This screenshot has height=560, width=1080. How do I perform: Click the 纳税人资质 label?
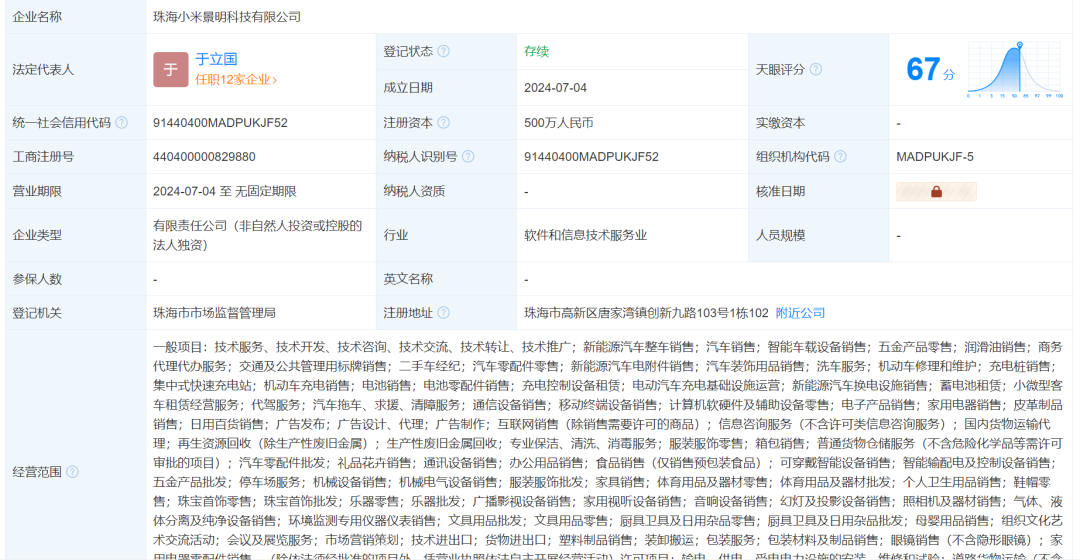415,191
